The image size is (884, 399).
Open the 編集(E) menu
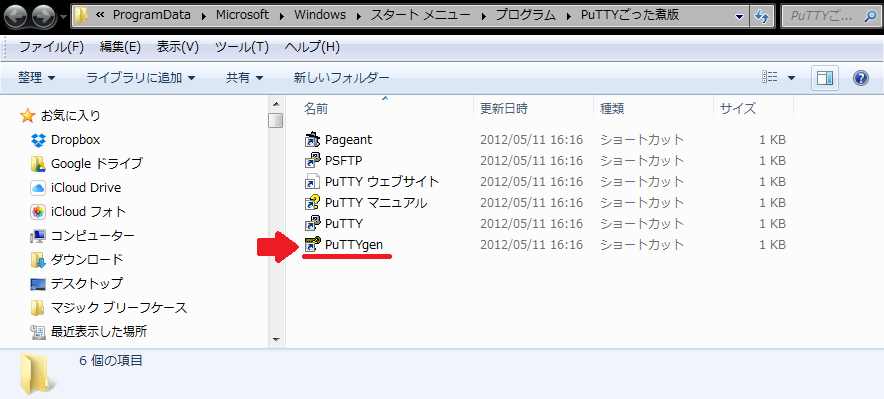(x=120, y=47)
